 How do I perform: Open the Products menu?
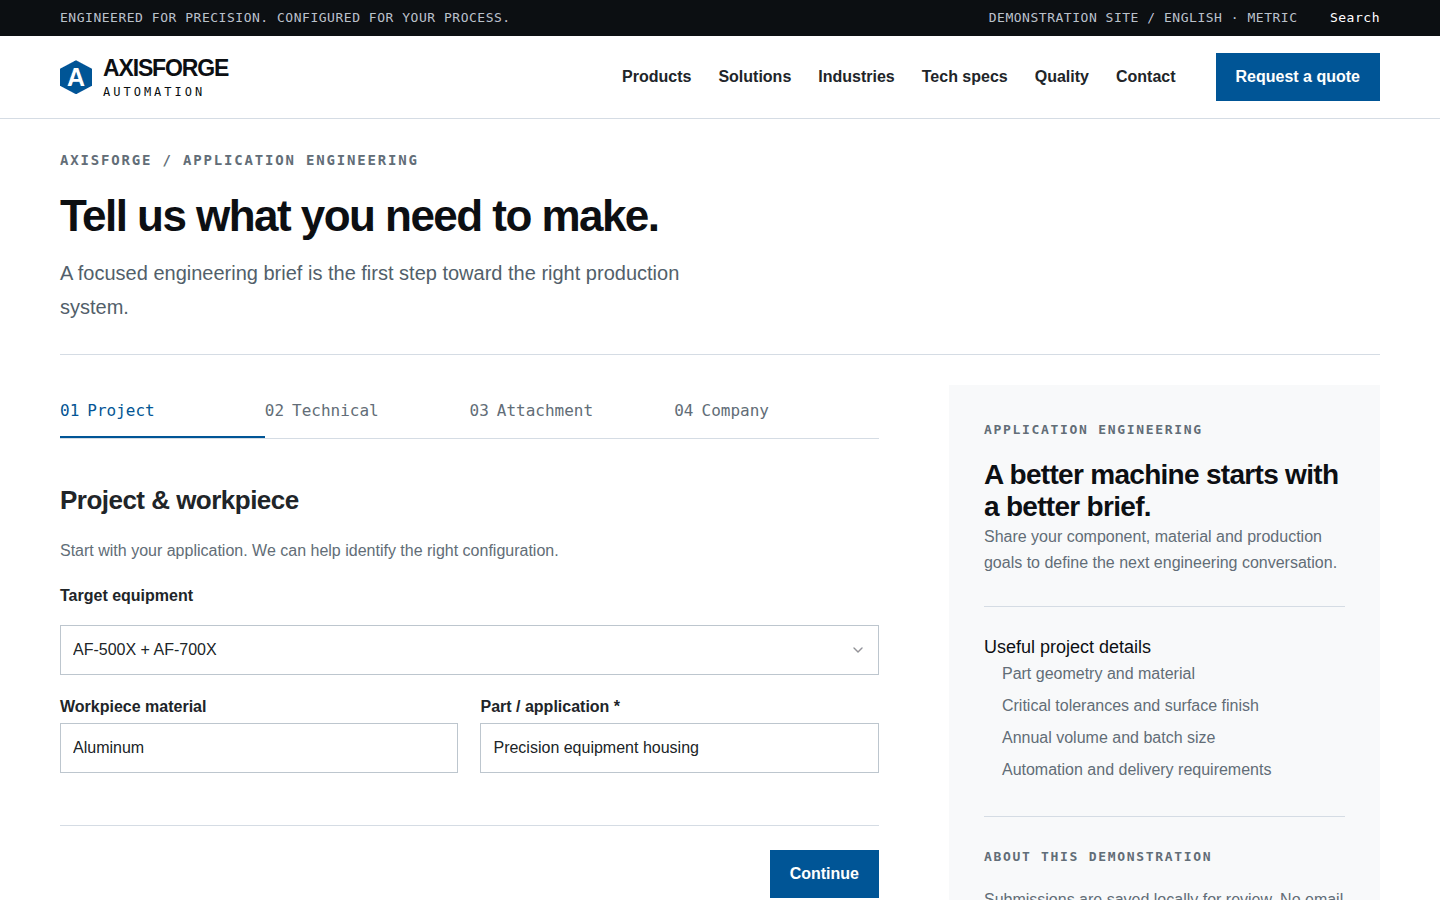656,77
